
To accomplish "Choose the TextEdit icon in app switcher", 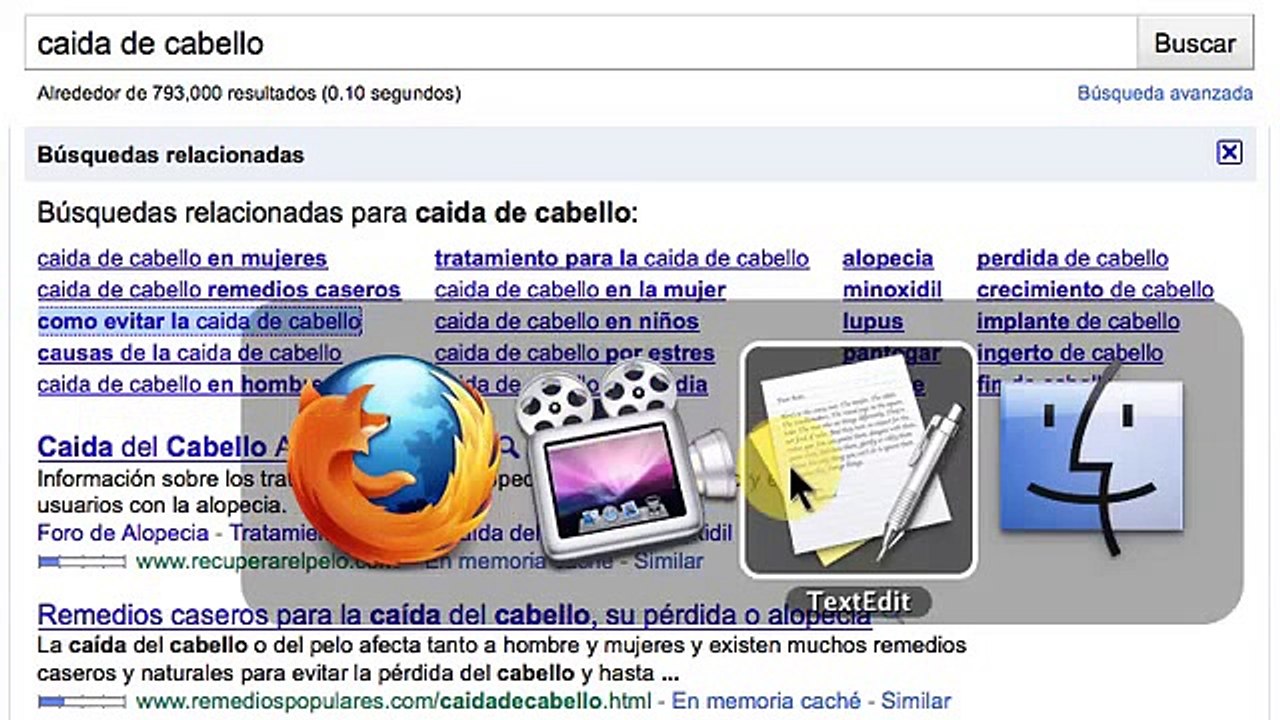I will pyautogui.click(x=857, y=460).
